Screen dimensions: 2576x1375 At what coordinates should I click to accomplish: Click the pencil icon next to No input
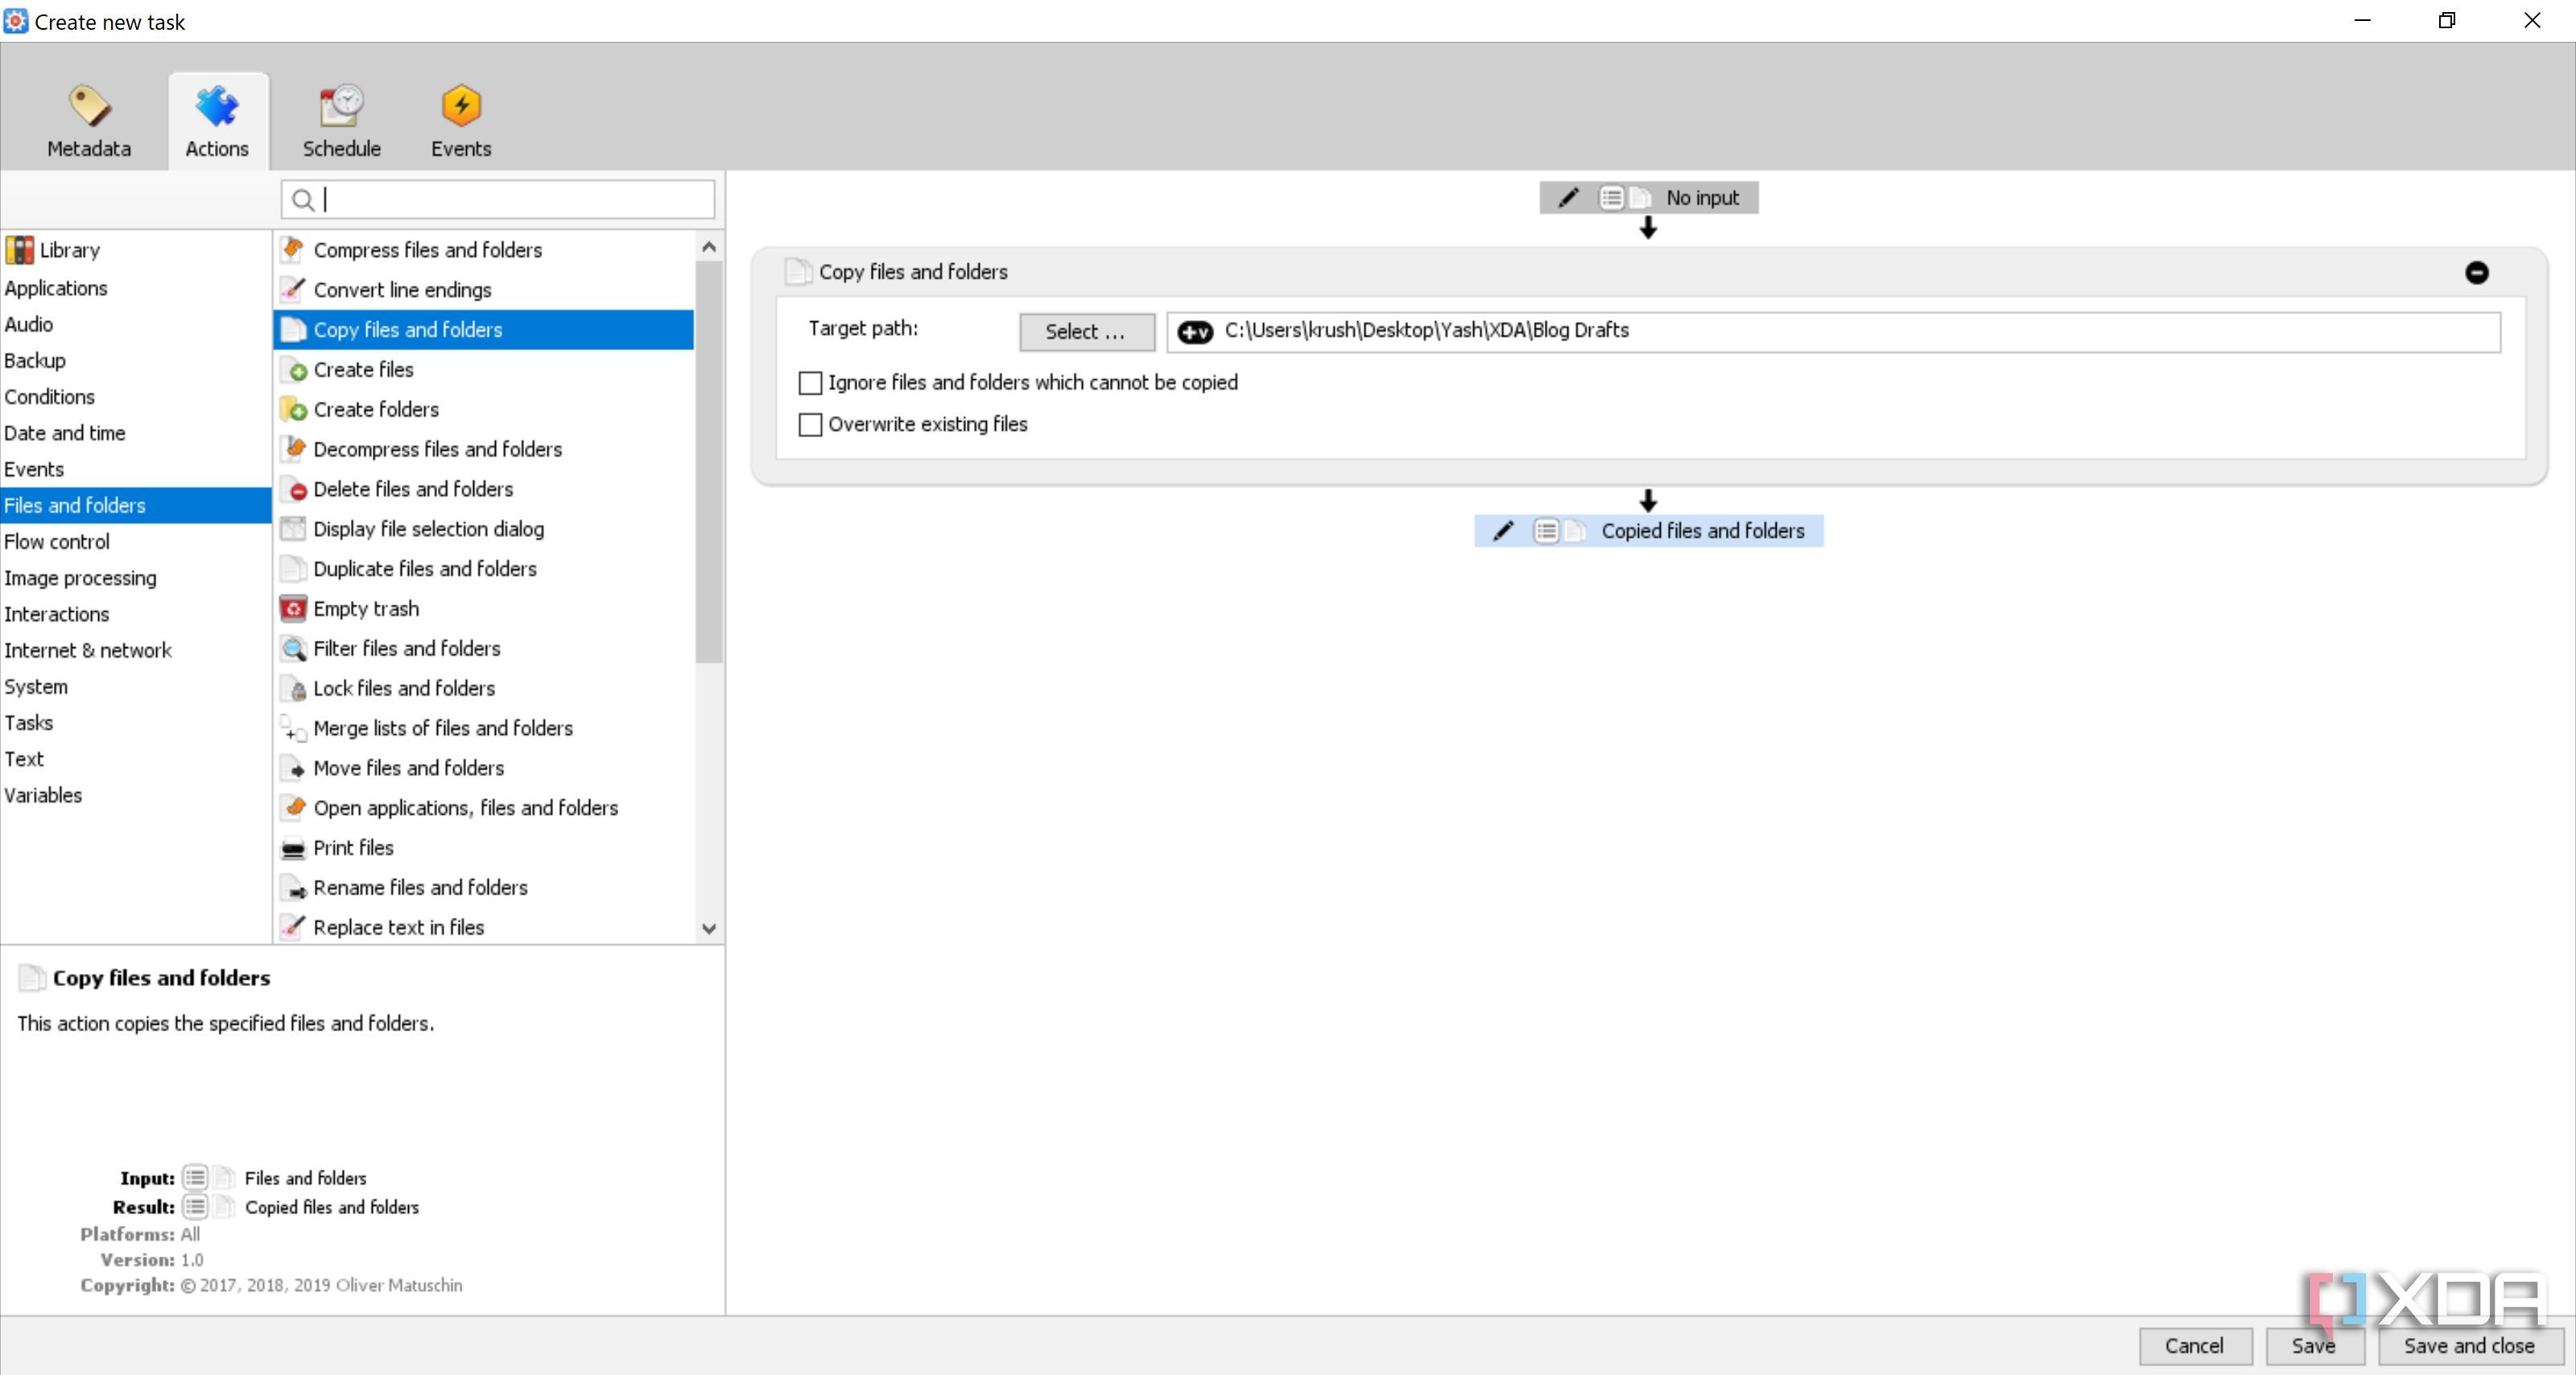1568,198
